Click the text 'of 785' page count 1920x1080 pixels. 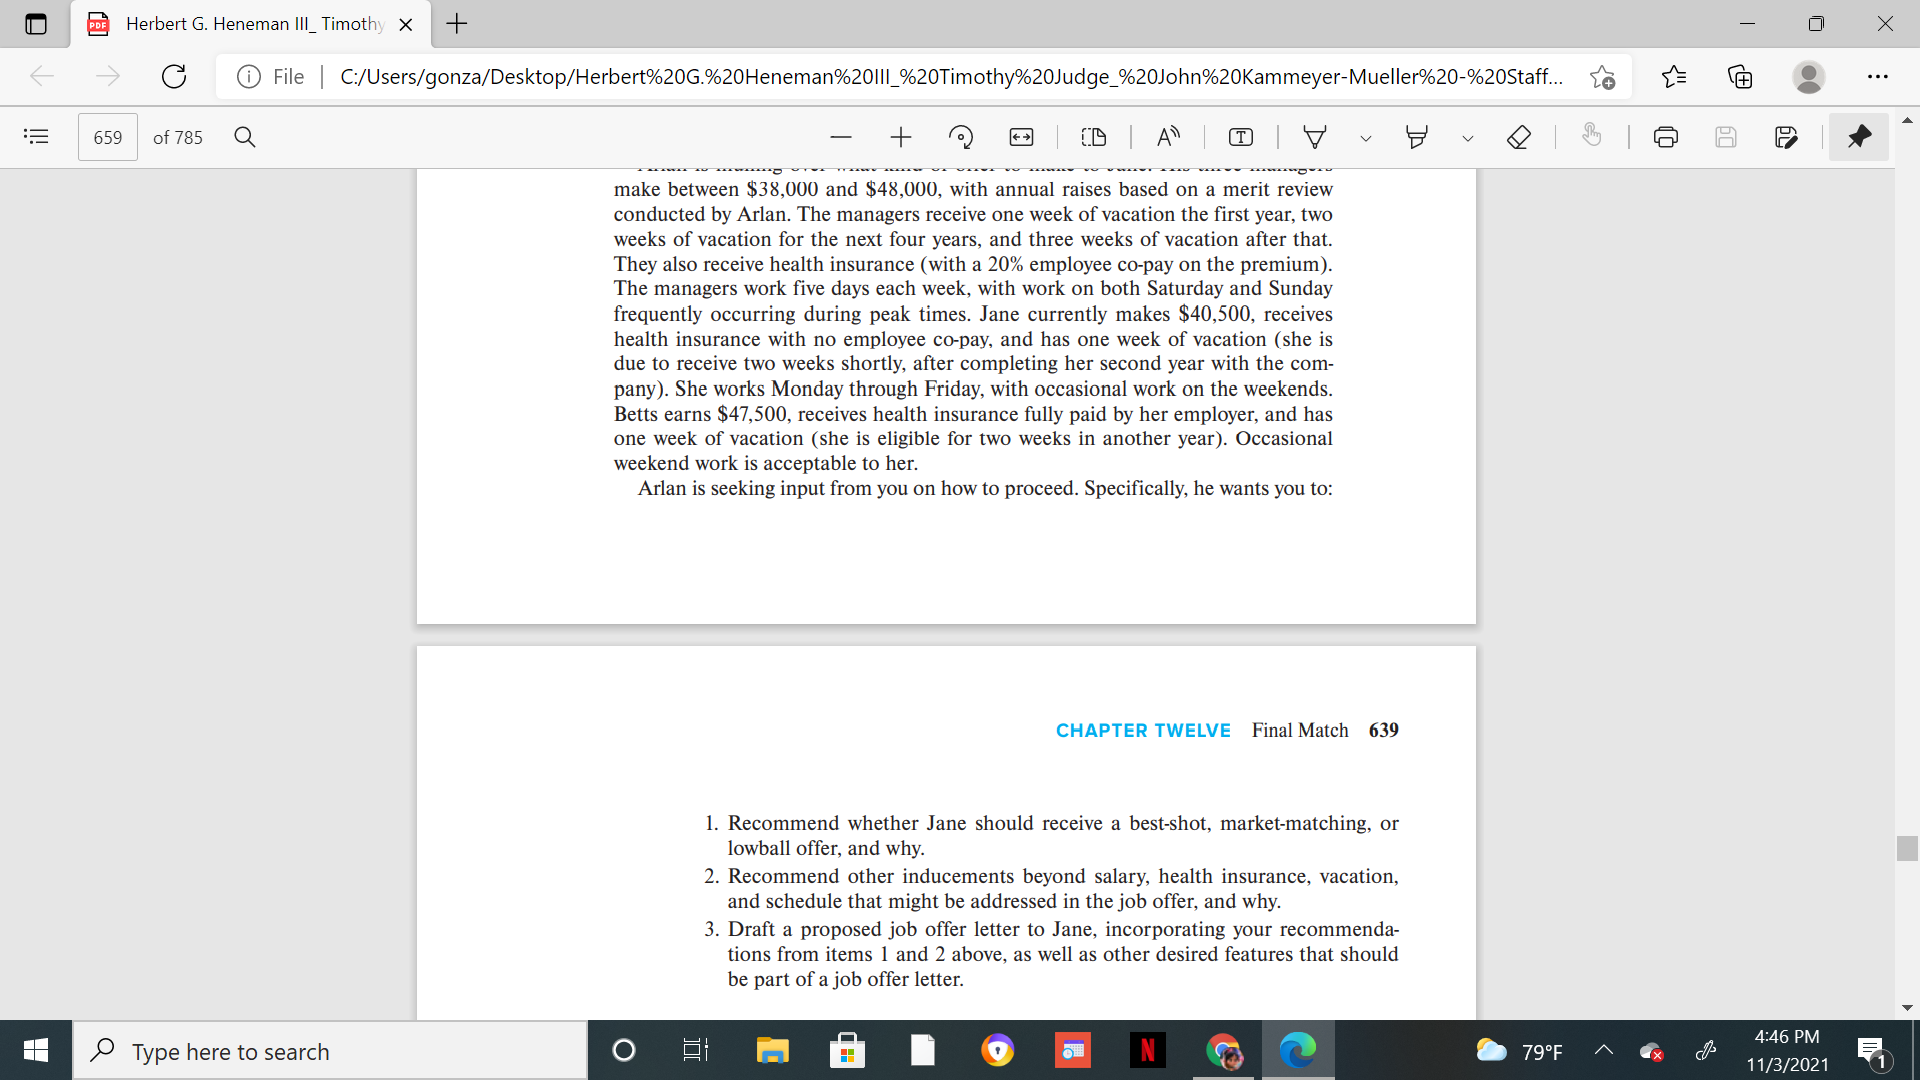178,137
